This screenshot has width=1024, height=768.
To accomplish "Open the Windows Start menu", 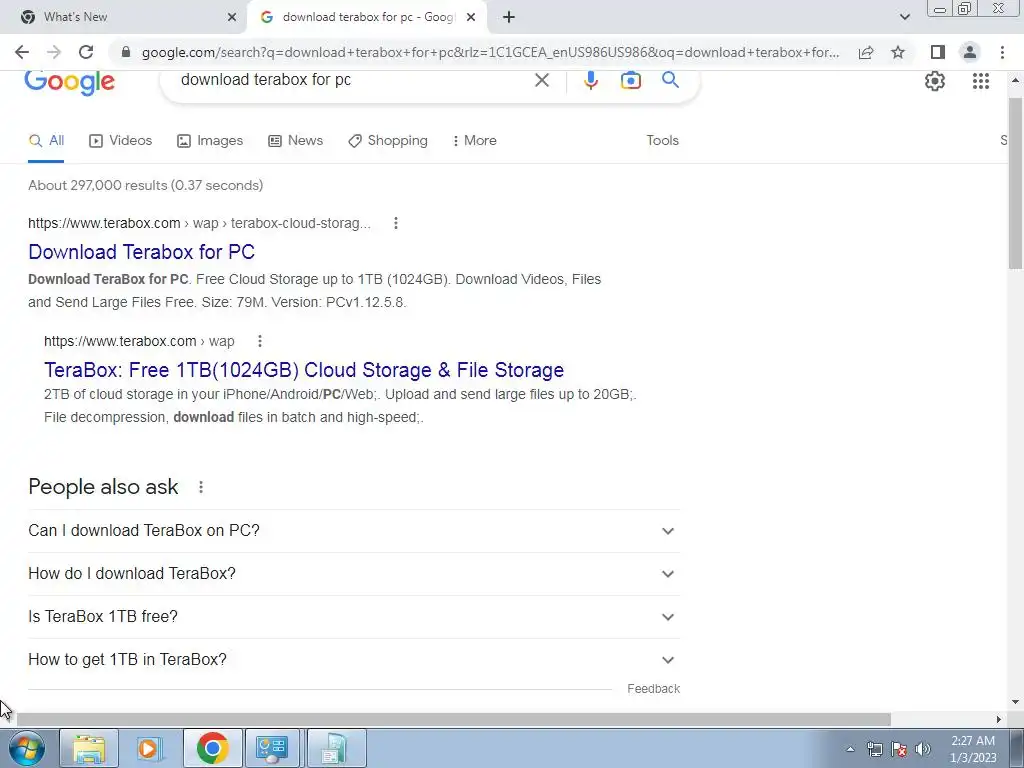I will tap(27, 748).
